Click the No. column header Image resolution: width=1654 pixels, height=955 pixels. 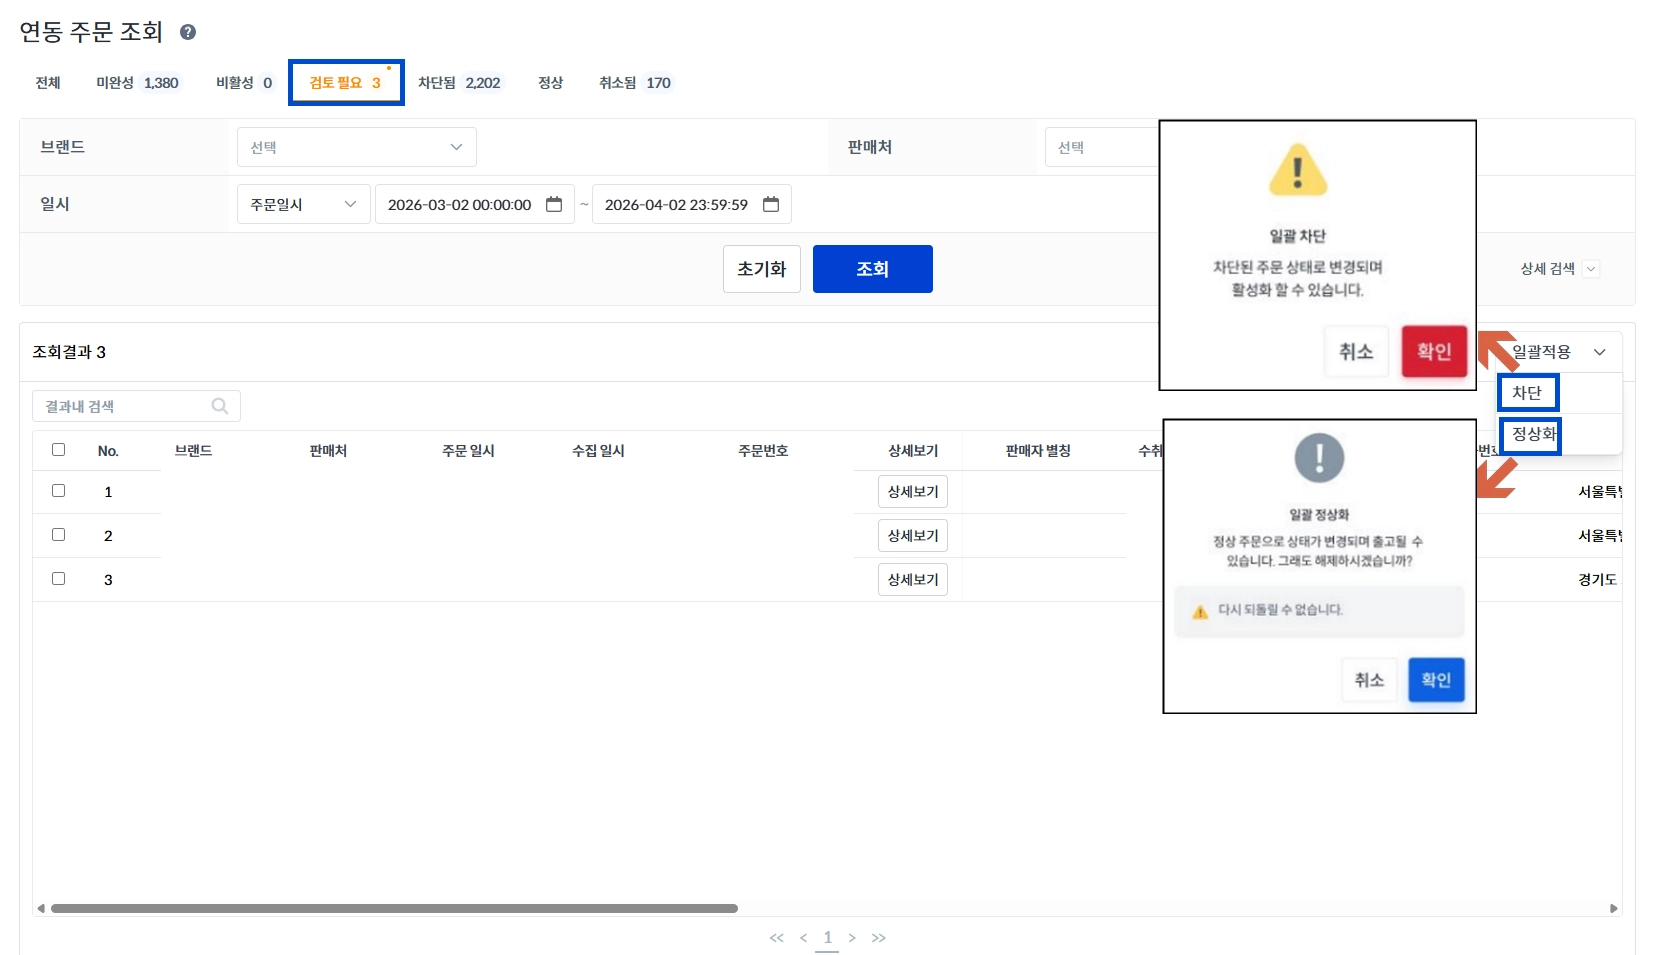[108, 451]
